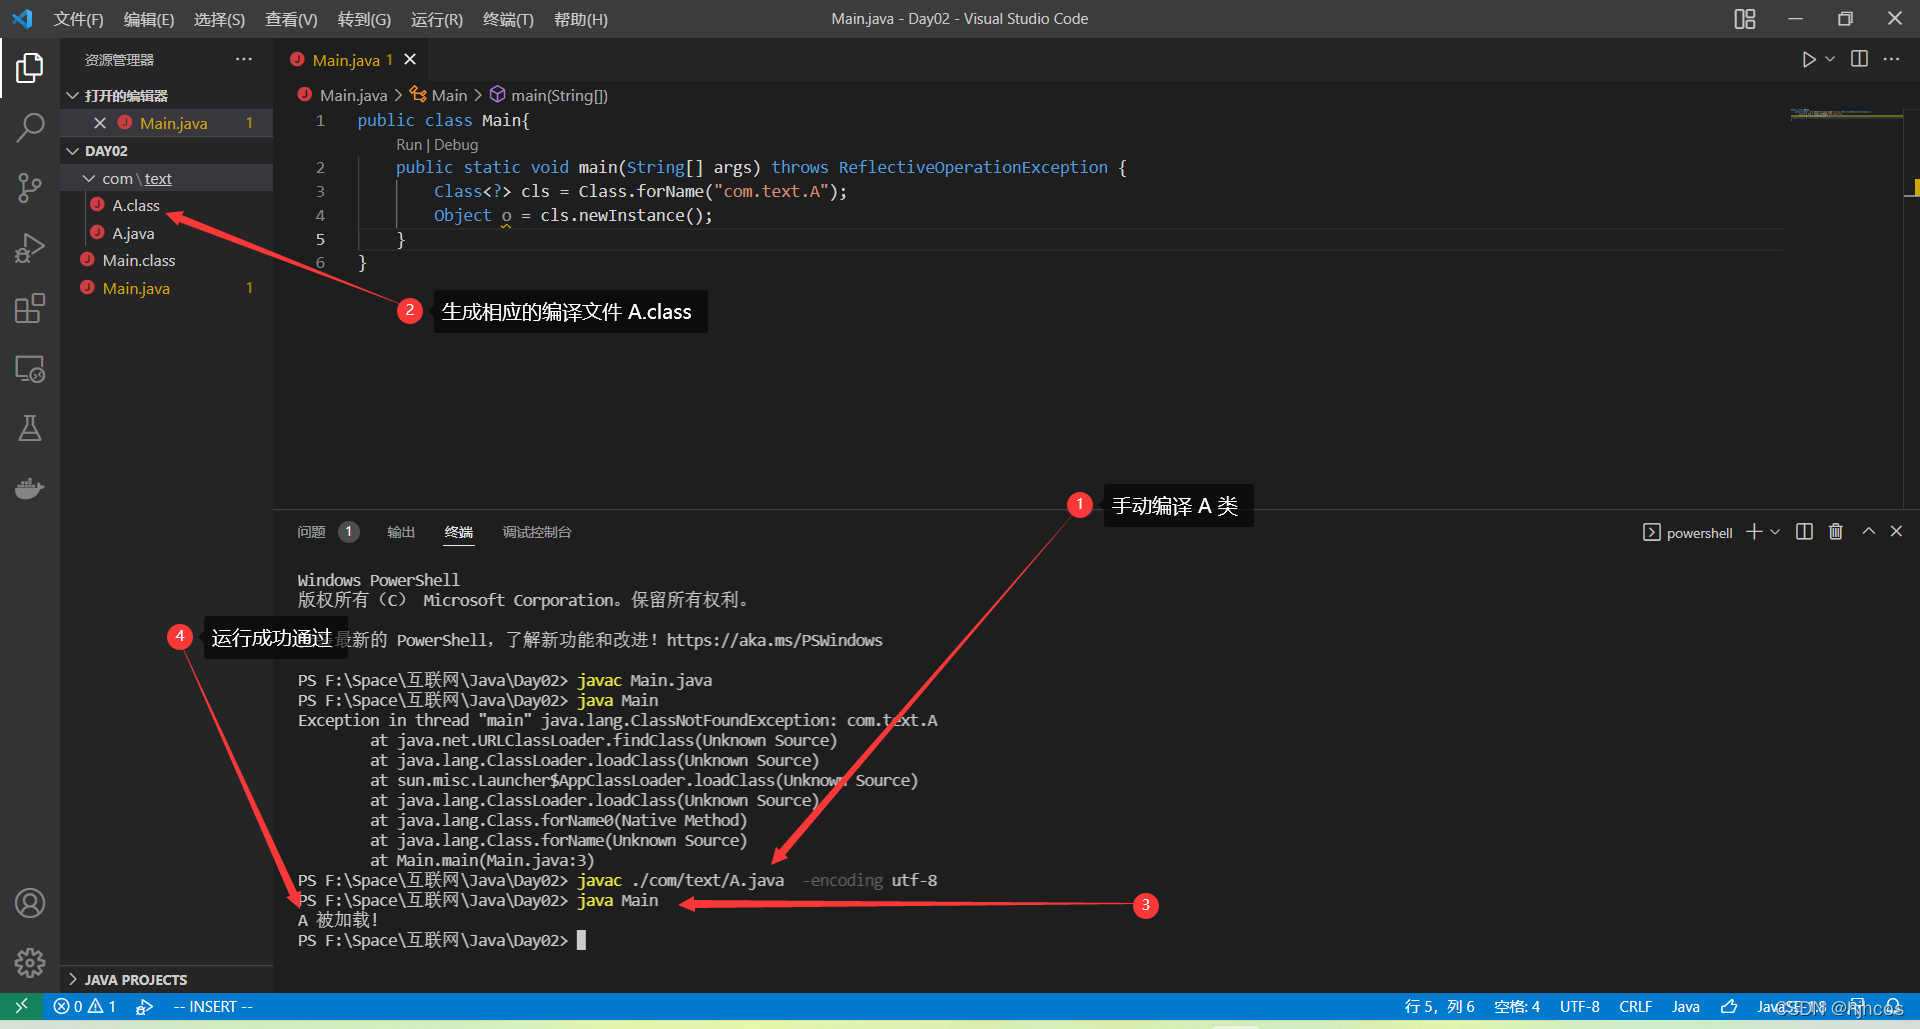
Task: Click the editor minimap preview
Action: pos(1846,114)
